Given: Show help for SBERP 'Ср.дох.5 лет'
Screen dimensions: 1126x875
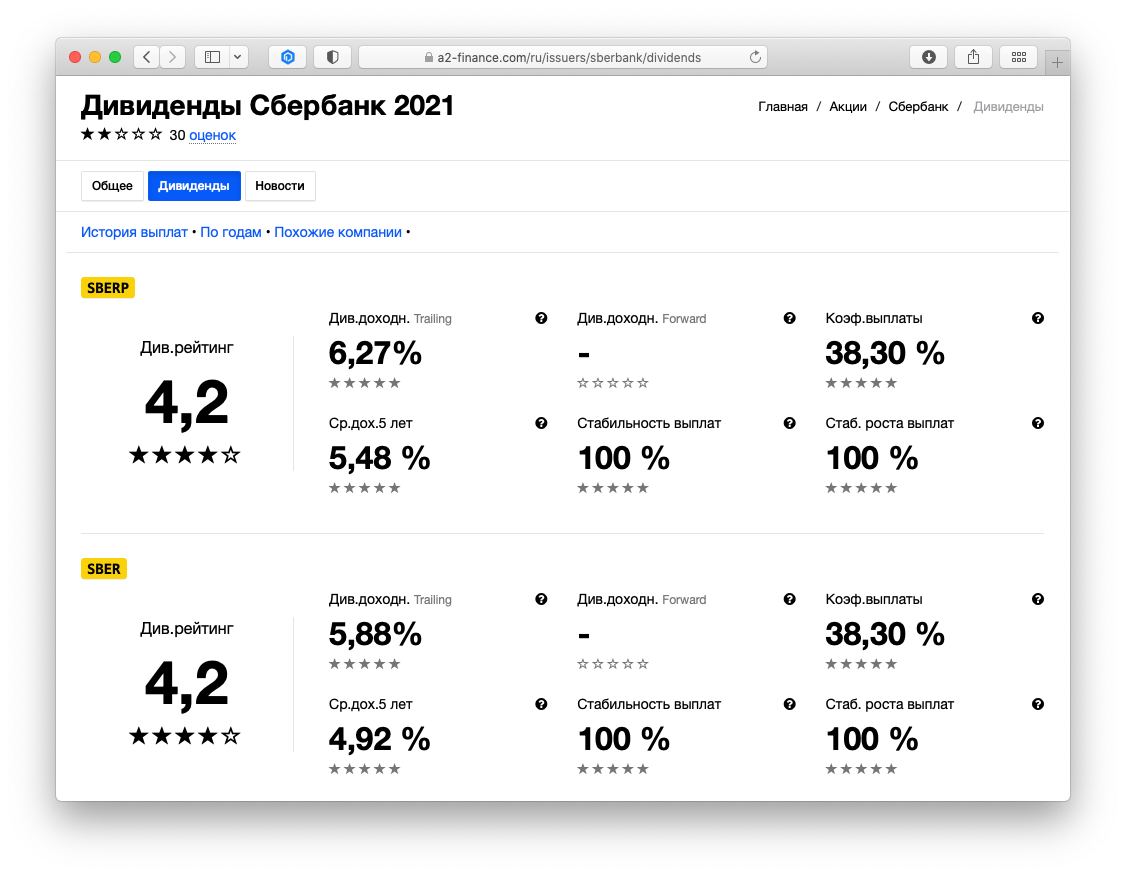Looking at the screenshot, I should 541,423.
